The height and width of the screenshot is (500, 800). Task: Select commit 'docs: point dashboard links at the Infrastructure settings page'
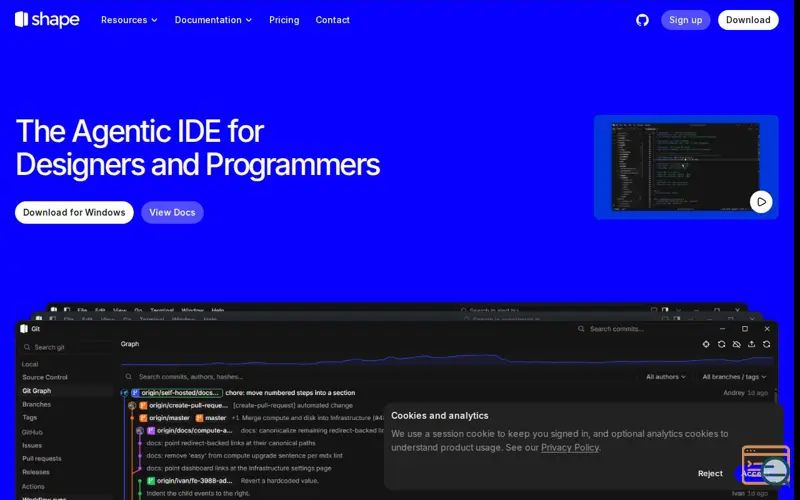[239, 468]
